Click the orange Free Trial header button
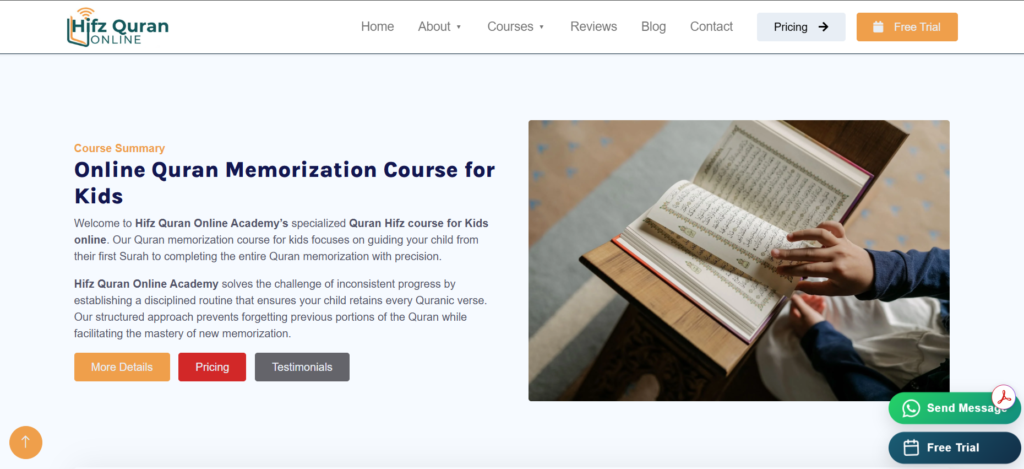 (x=907, y=27)
